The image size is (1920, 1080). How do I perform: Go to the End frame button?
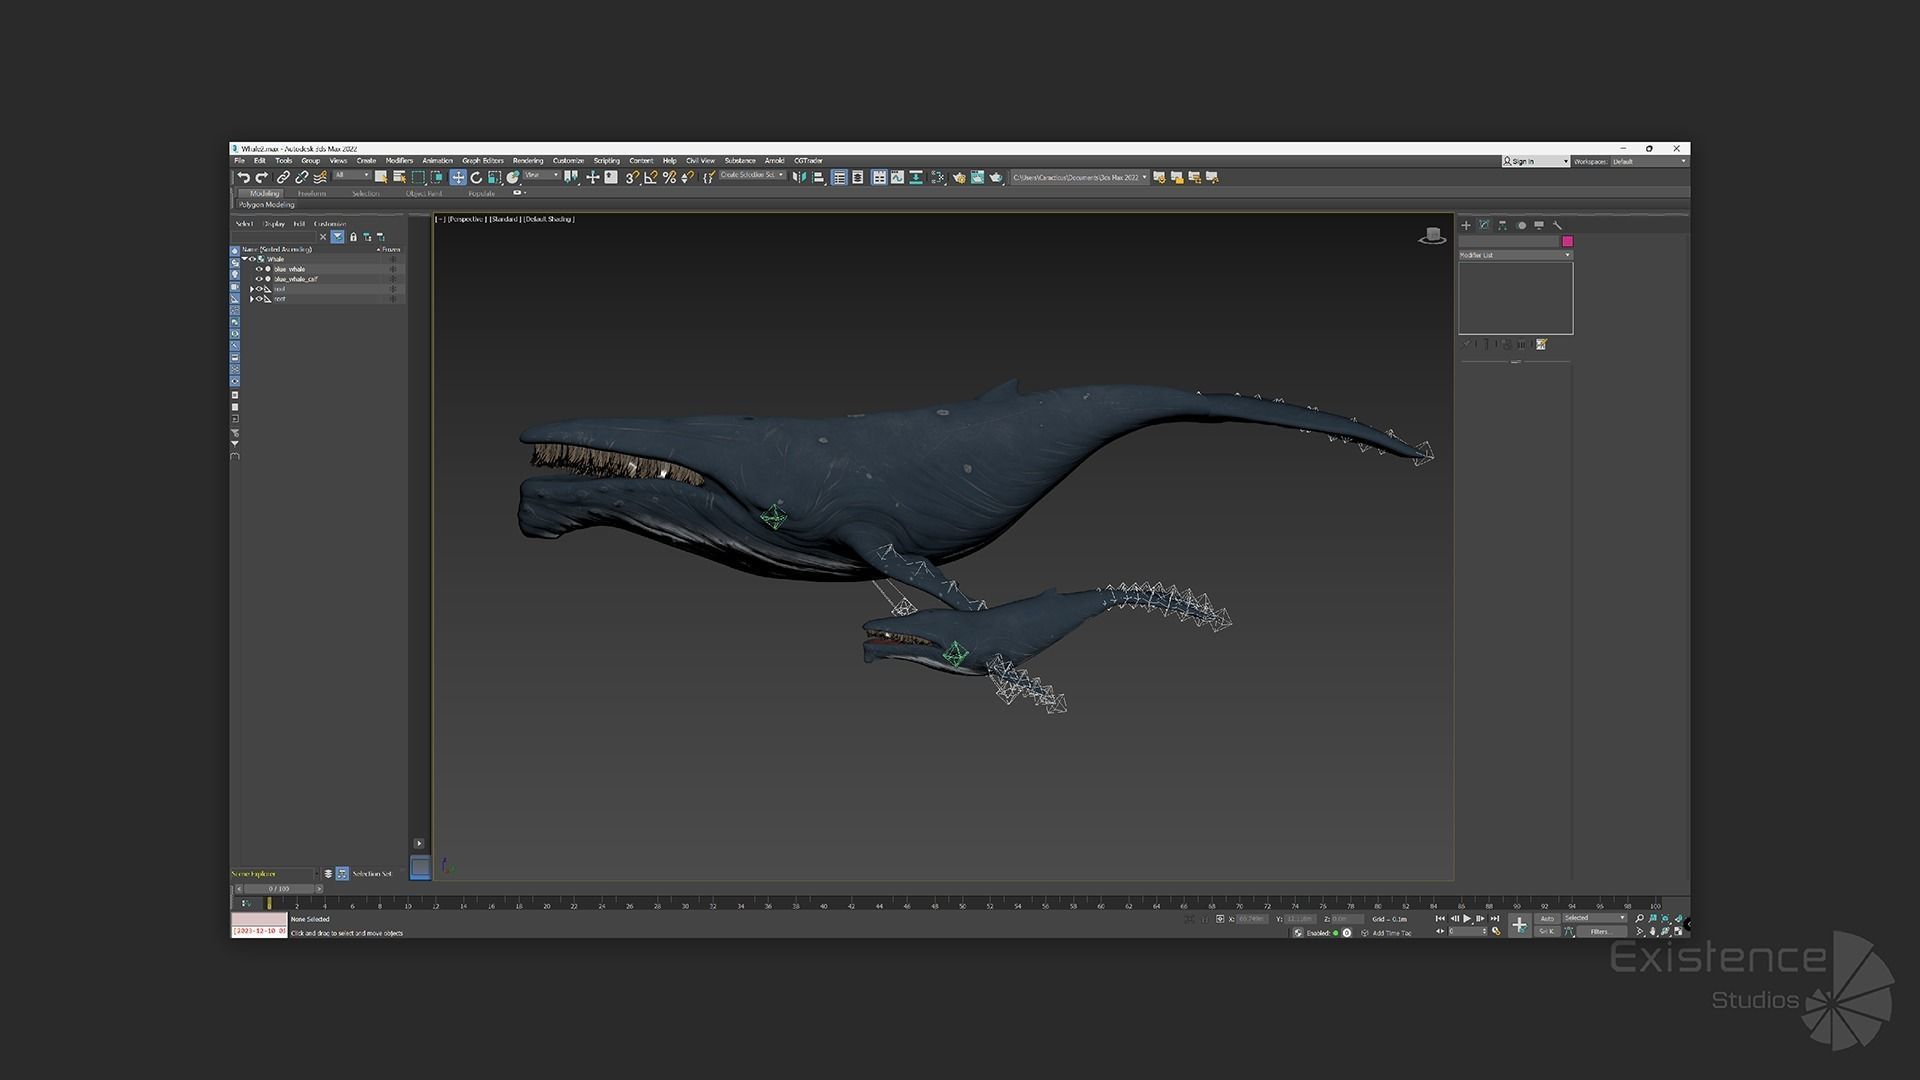(x=1495, y=919)
